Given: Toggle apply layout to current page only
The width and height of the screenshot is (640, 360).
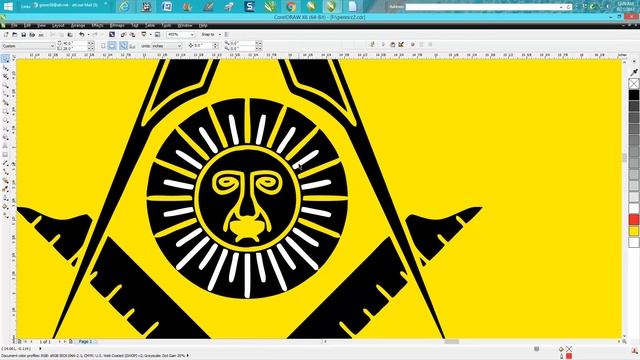Looking at the screenshot, I should pyautogui.click(x=132, y=46).
